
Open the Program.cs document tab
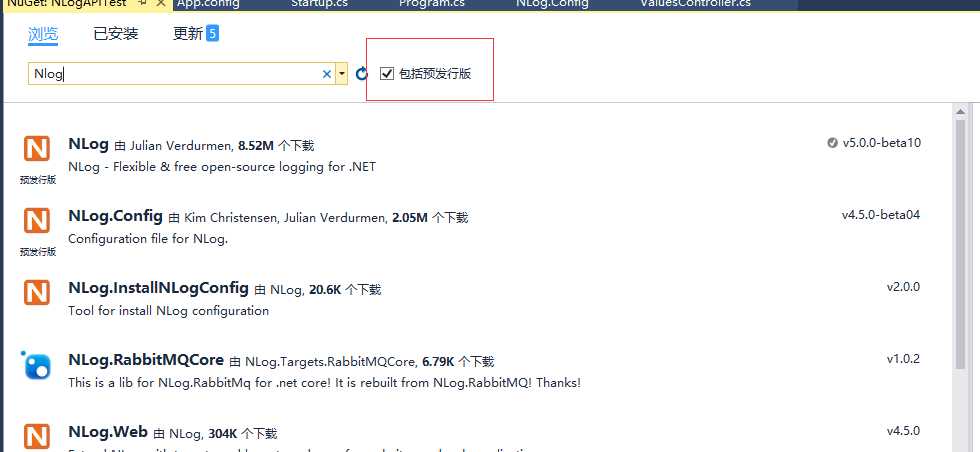click(431, 3)
